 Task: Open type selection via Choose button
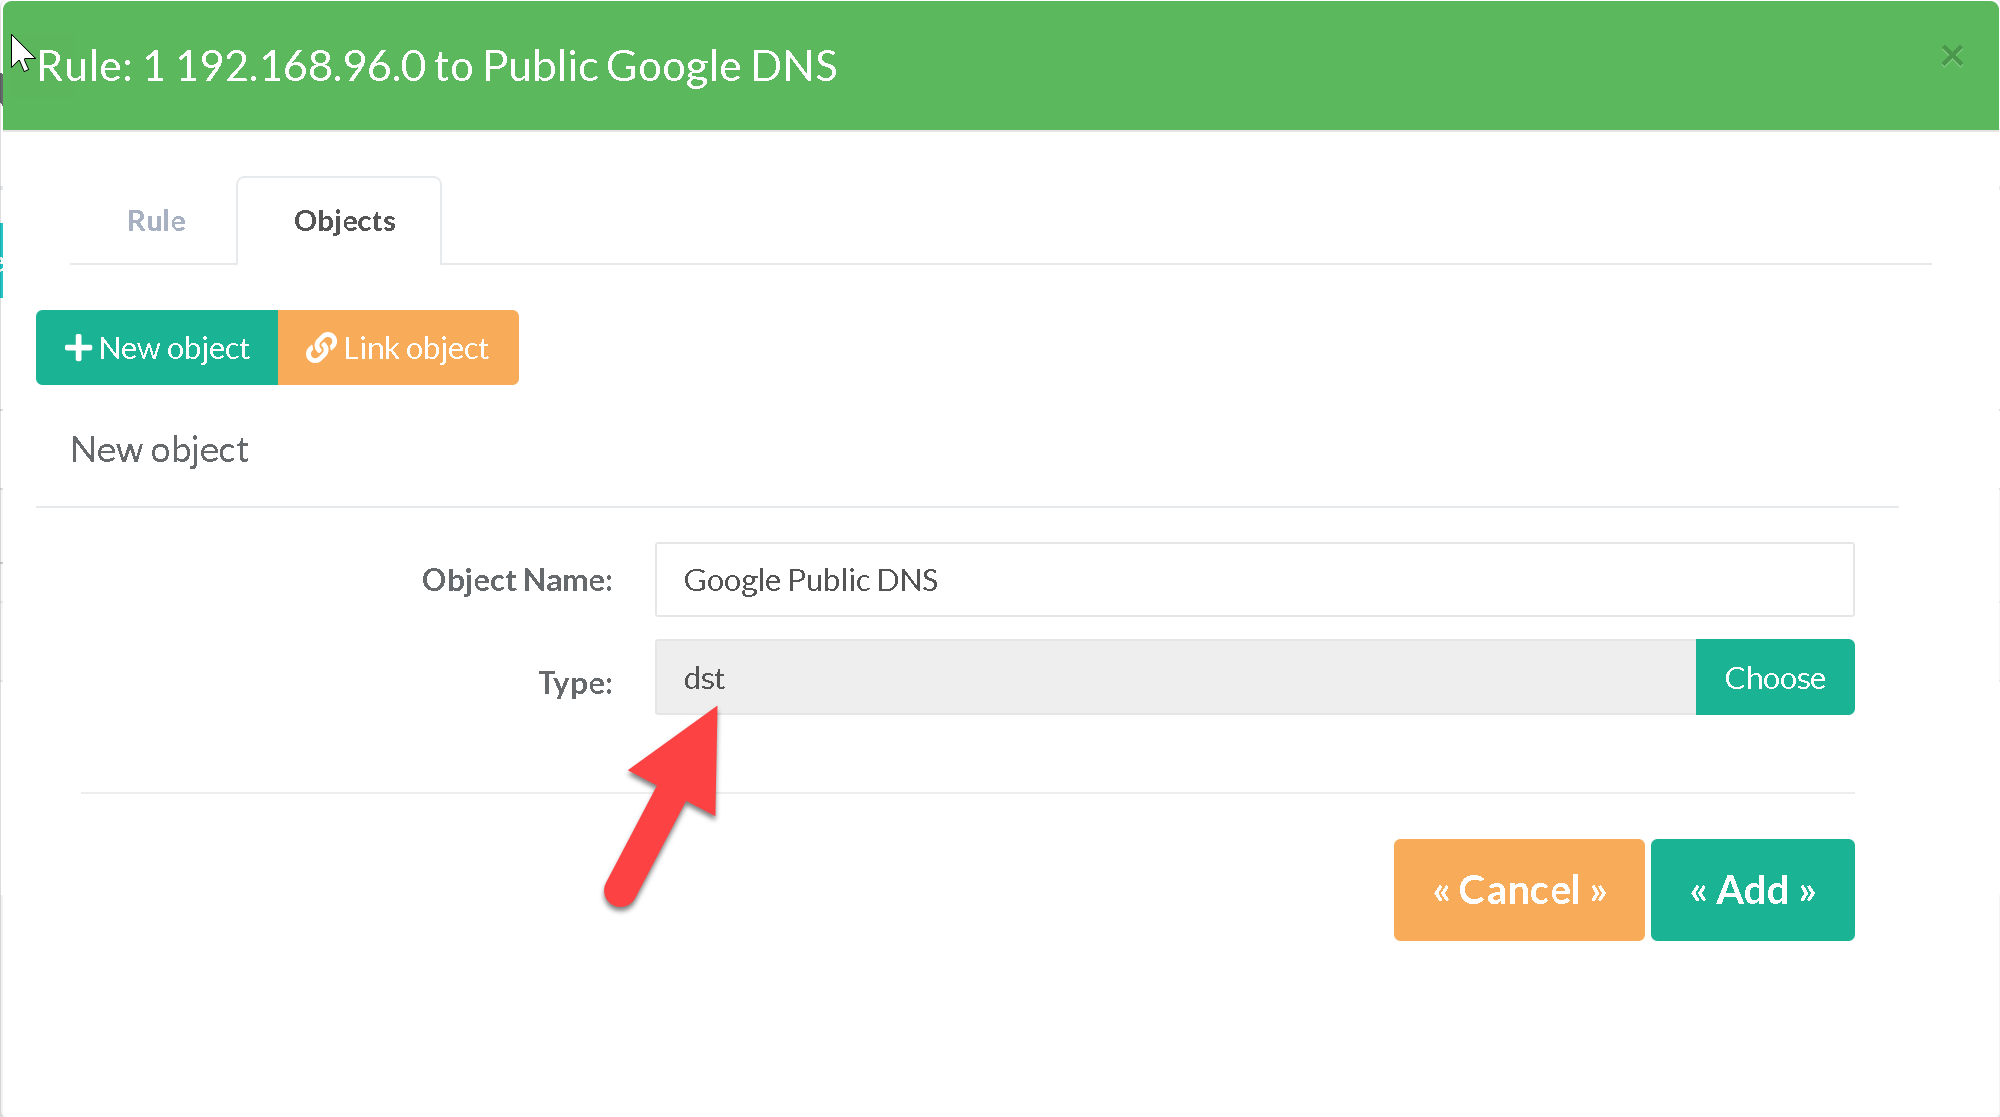pos(1774,678)
